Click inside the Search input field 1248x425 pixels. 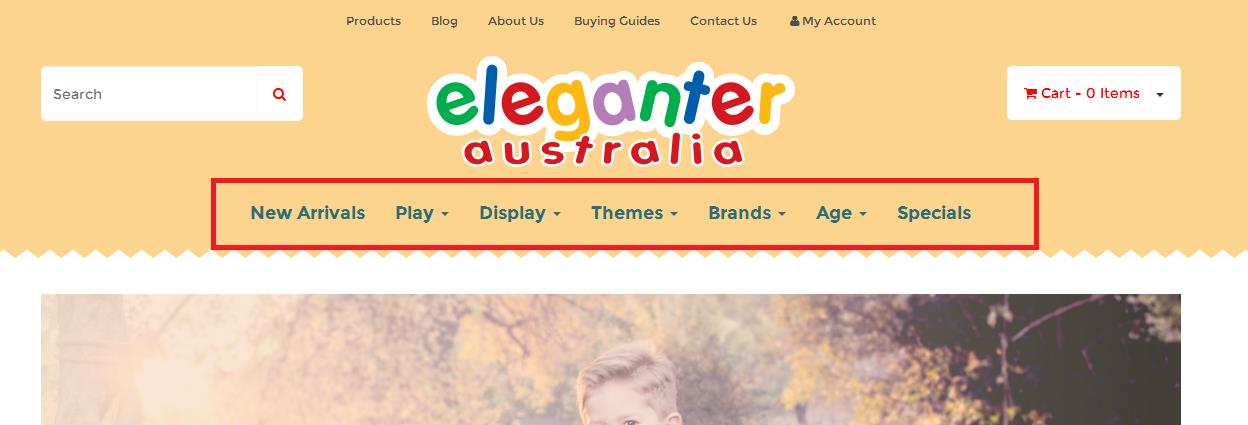tap(149, 94)
